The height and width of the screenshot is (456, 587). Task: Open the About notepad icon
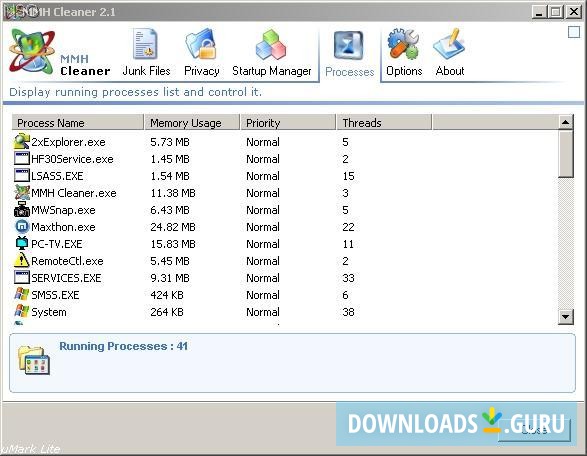449,44
